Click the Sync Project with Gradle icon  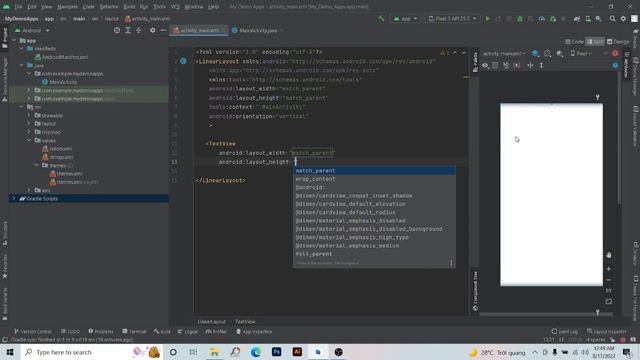[x=577, y=19]
